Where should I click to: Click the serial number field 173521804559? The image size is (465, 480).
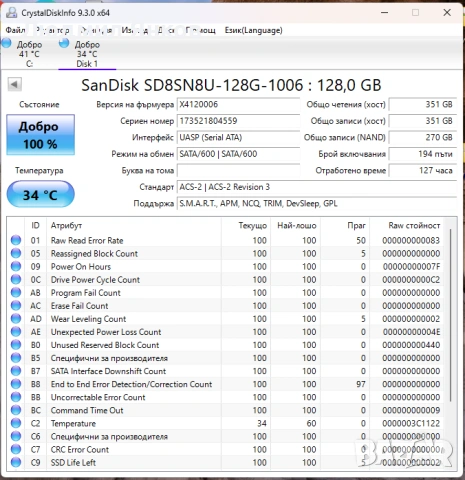point(238,121)
